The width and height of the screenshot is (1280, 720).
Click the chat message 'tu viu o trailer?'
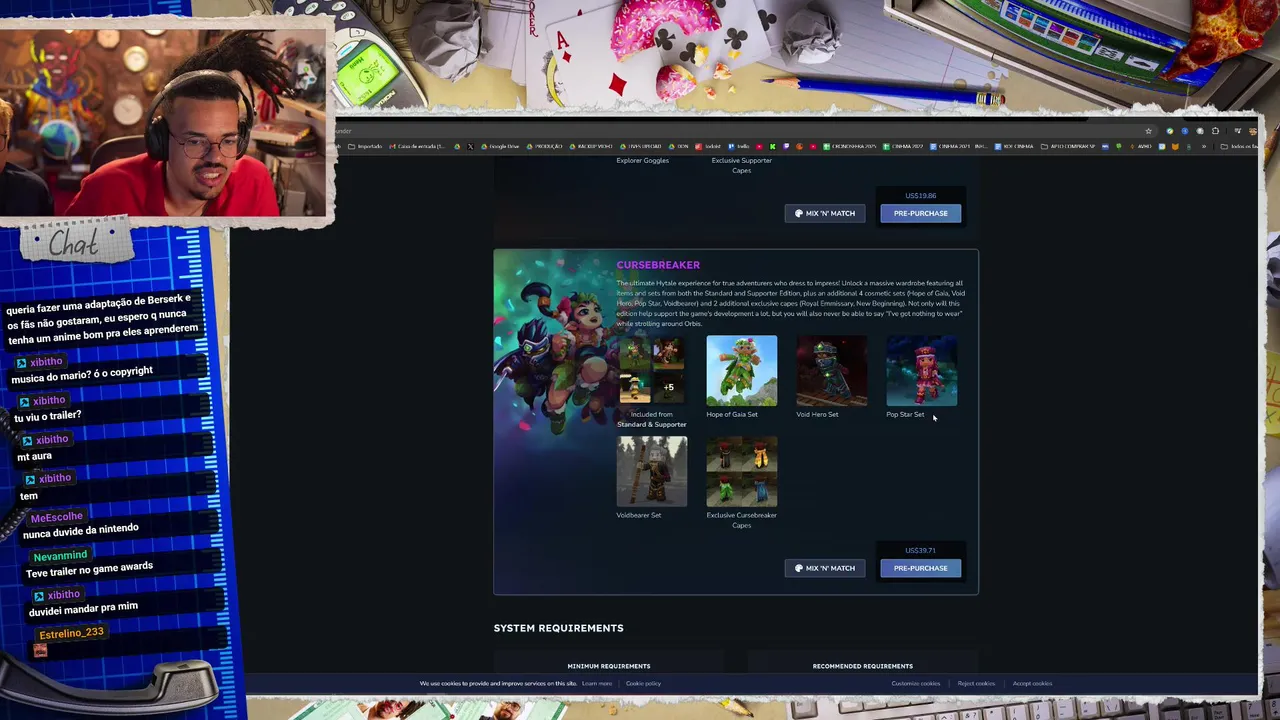(47, 416)
